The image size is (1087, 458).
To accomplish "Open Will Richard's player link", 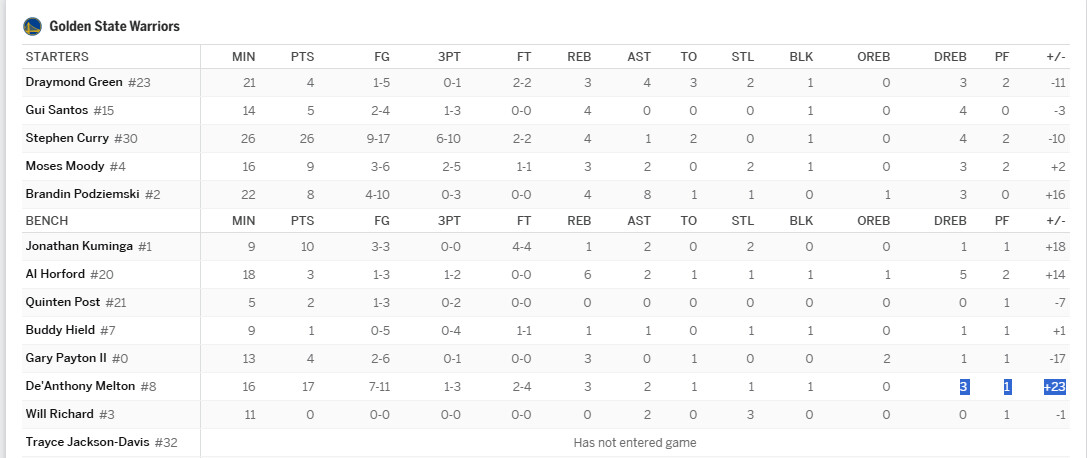I will 60,414.
